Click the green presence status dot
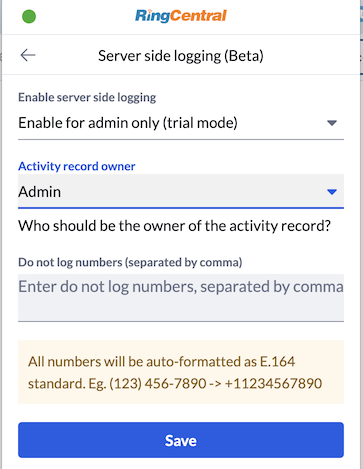This screenshot has height=469, width=363. tap(29, 16)
